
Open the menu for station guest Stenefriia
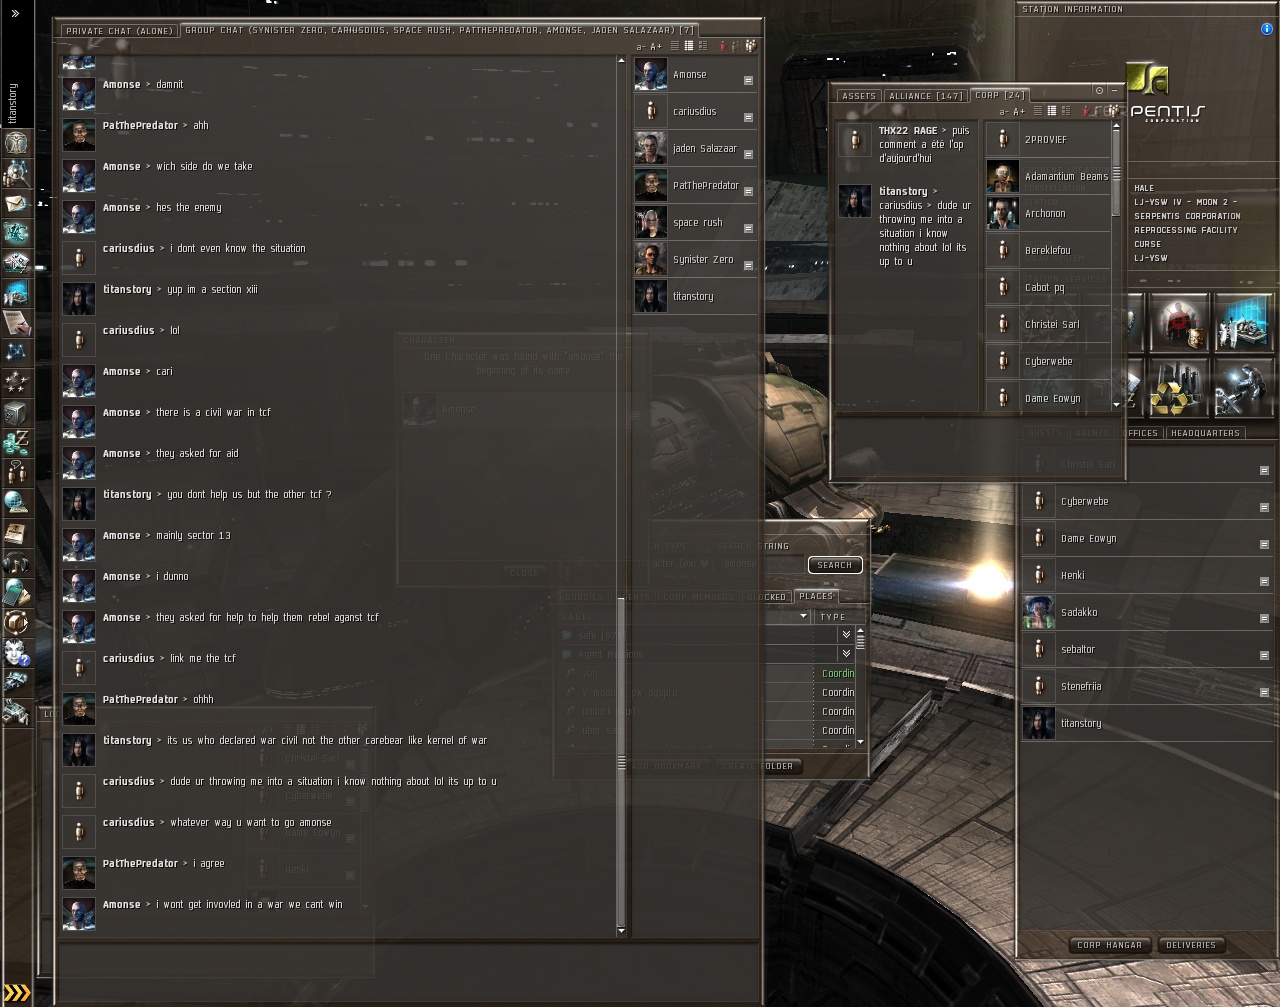point(1264,692)
